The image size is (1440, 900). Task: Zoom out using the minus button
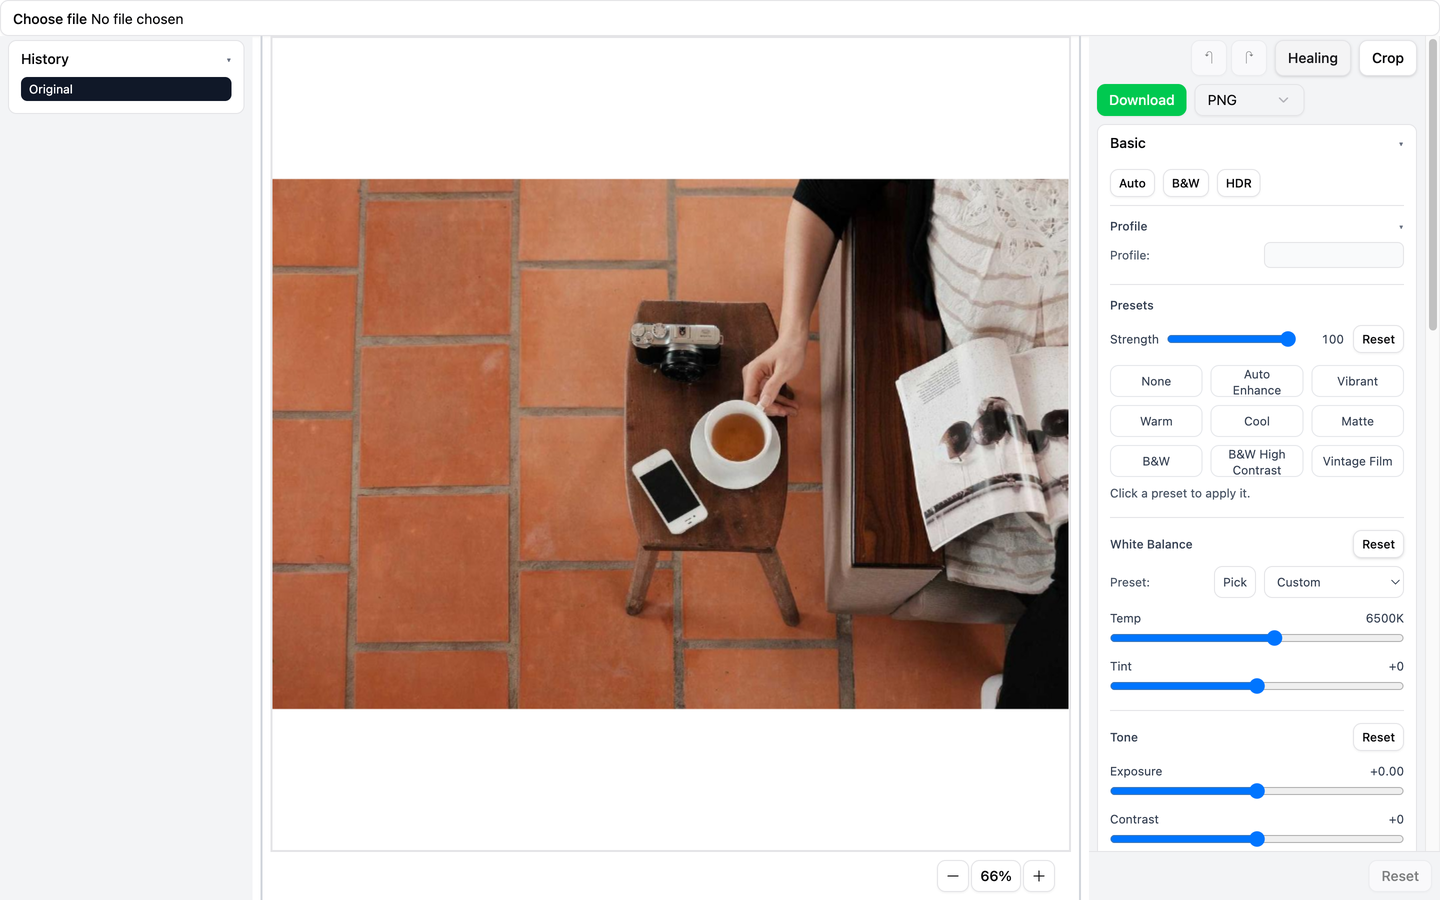952,875
